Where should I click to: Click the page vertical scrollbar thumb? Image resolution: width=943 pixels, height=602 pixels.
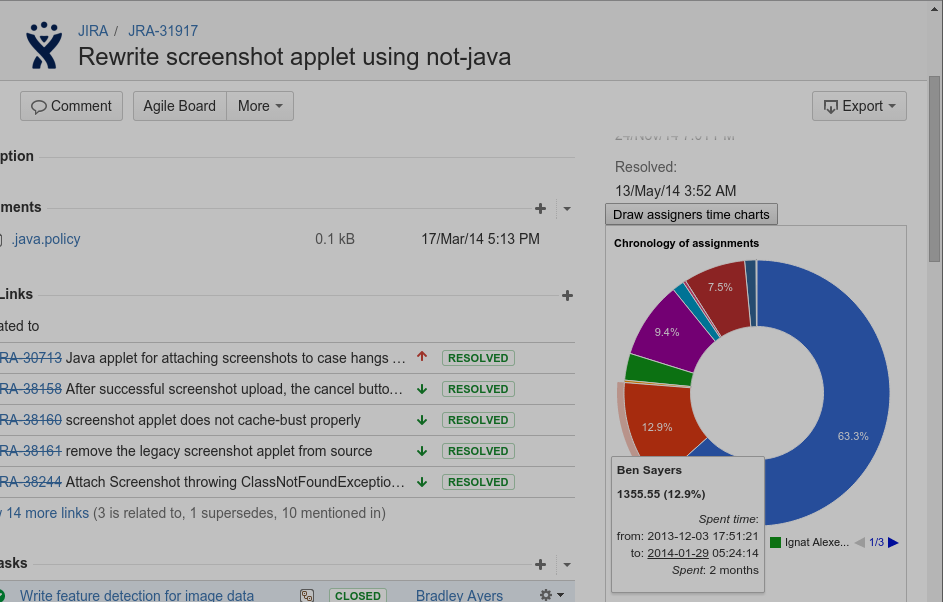[x=934, y=169]
